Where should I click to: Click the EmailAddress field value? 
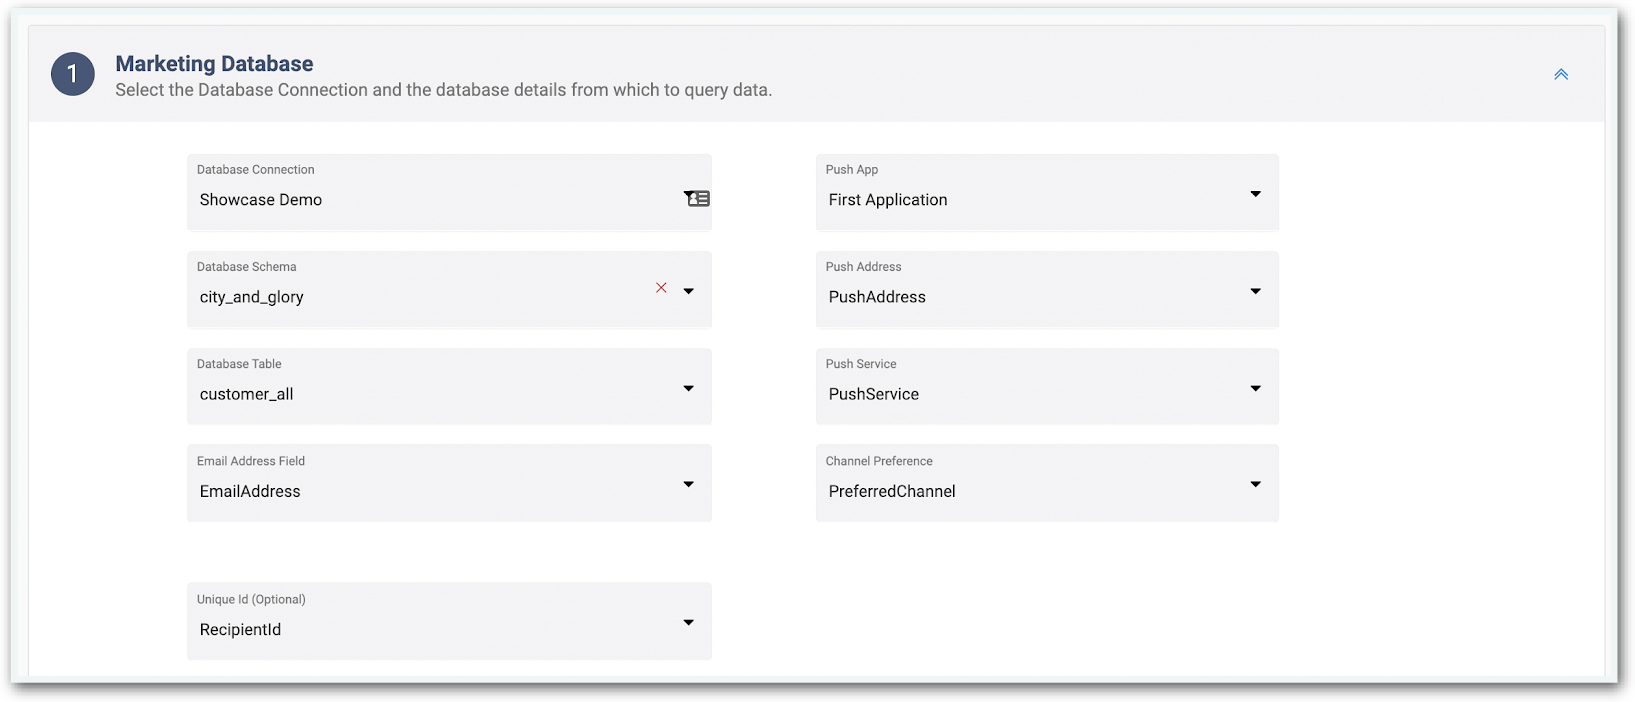click(x=250, y=491)
